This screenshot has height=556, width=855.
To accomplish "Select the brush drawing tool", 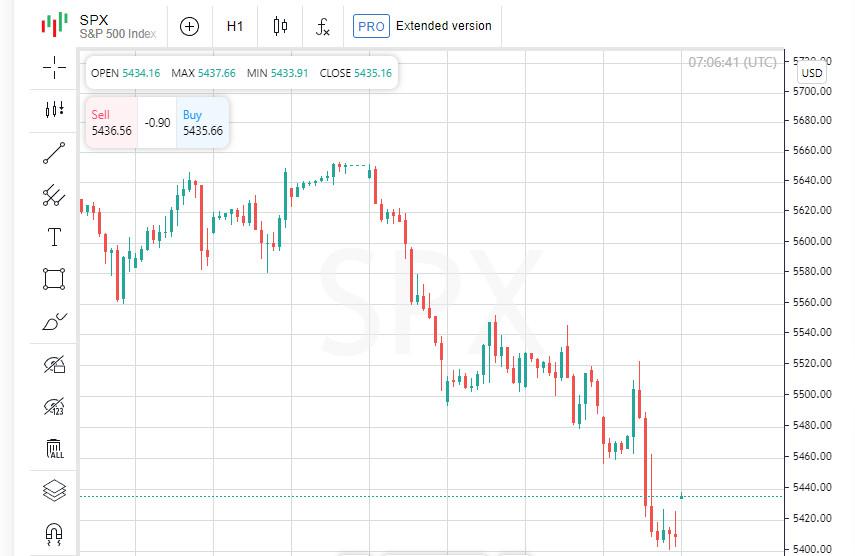I will tap(54, 322).
